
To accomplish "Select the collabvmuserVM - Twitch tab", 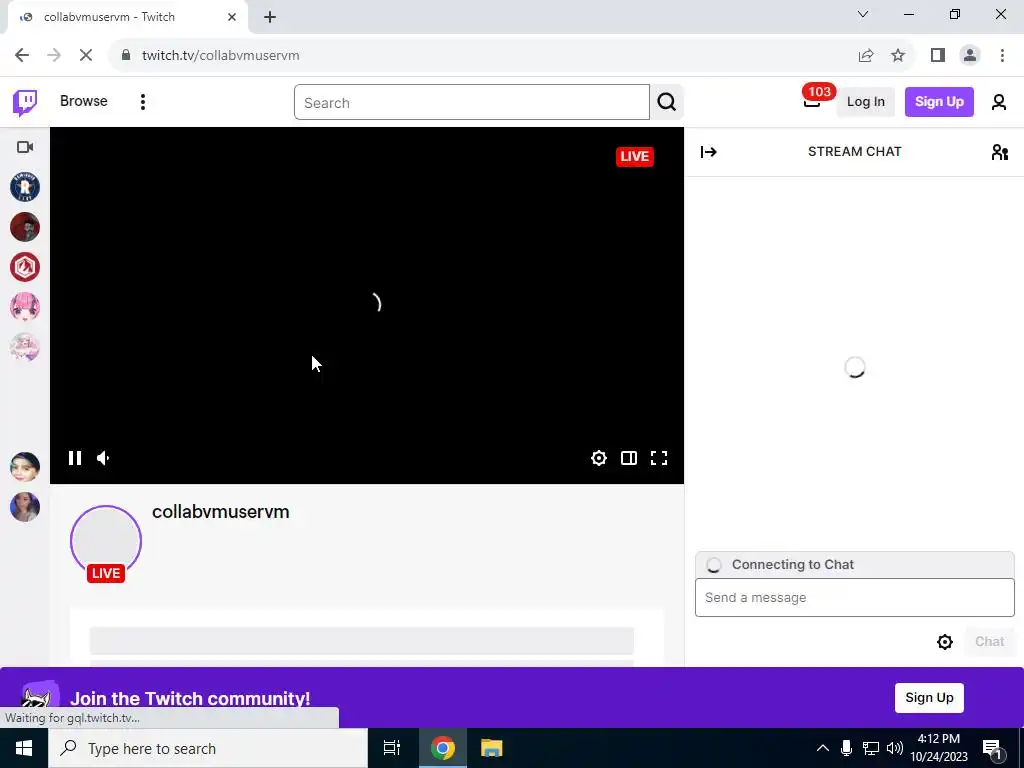I will [x=127, y=17].
